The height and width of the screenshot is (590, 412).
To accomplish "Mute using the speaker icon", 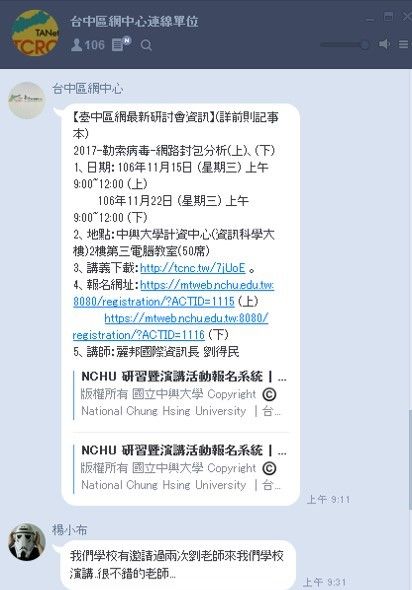I will pyautogui.click(x=384, y=44).
